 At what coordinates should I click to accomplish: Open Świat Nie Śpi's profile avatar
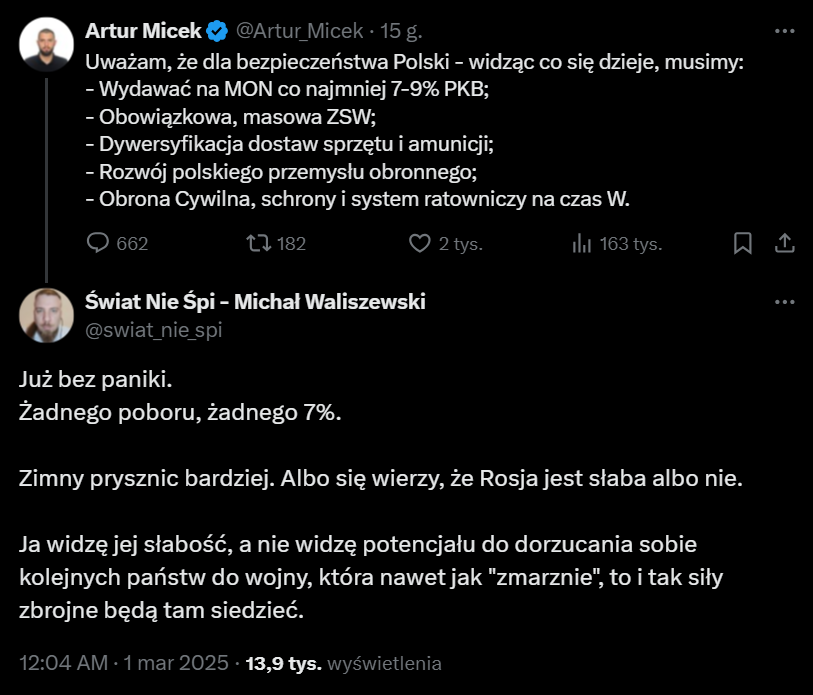(44, 314)
